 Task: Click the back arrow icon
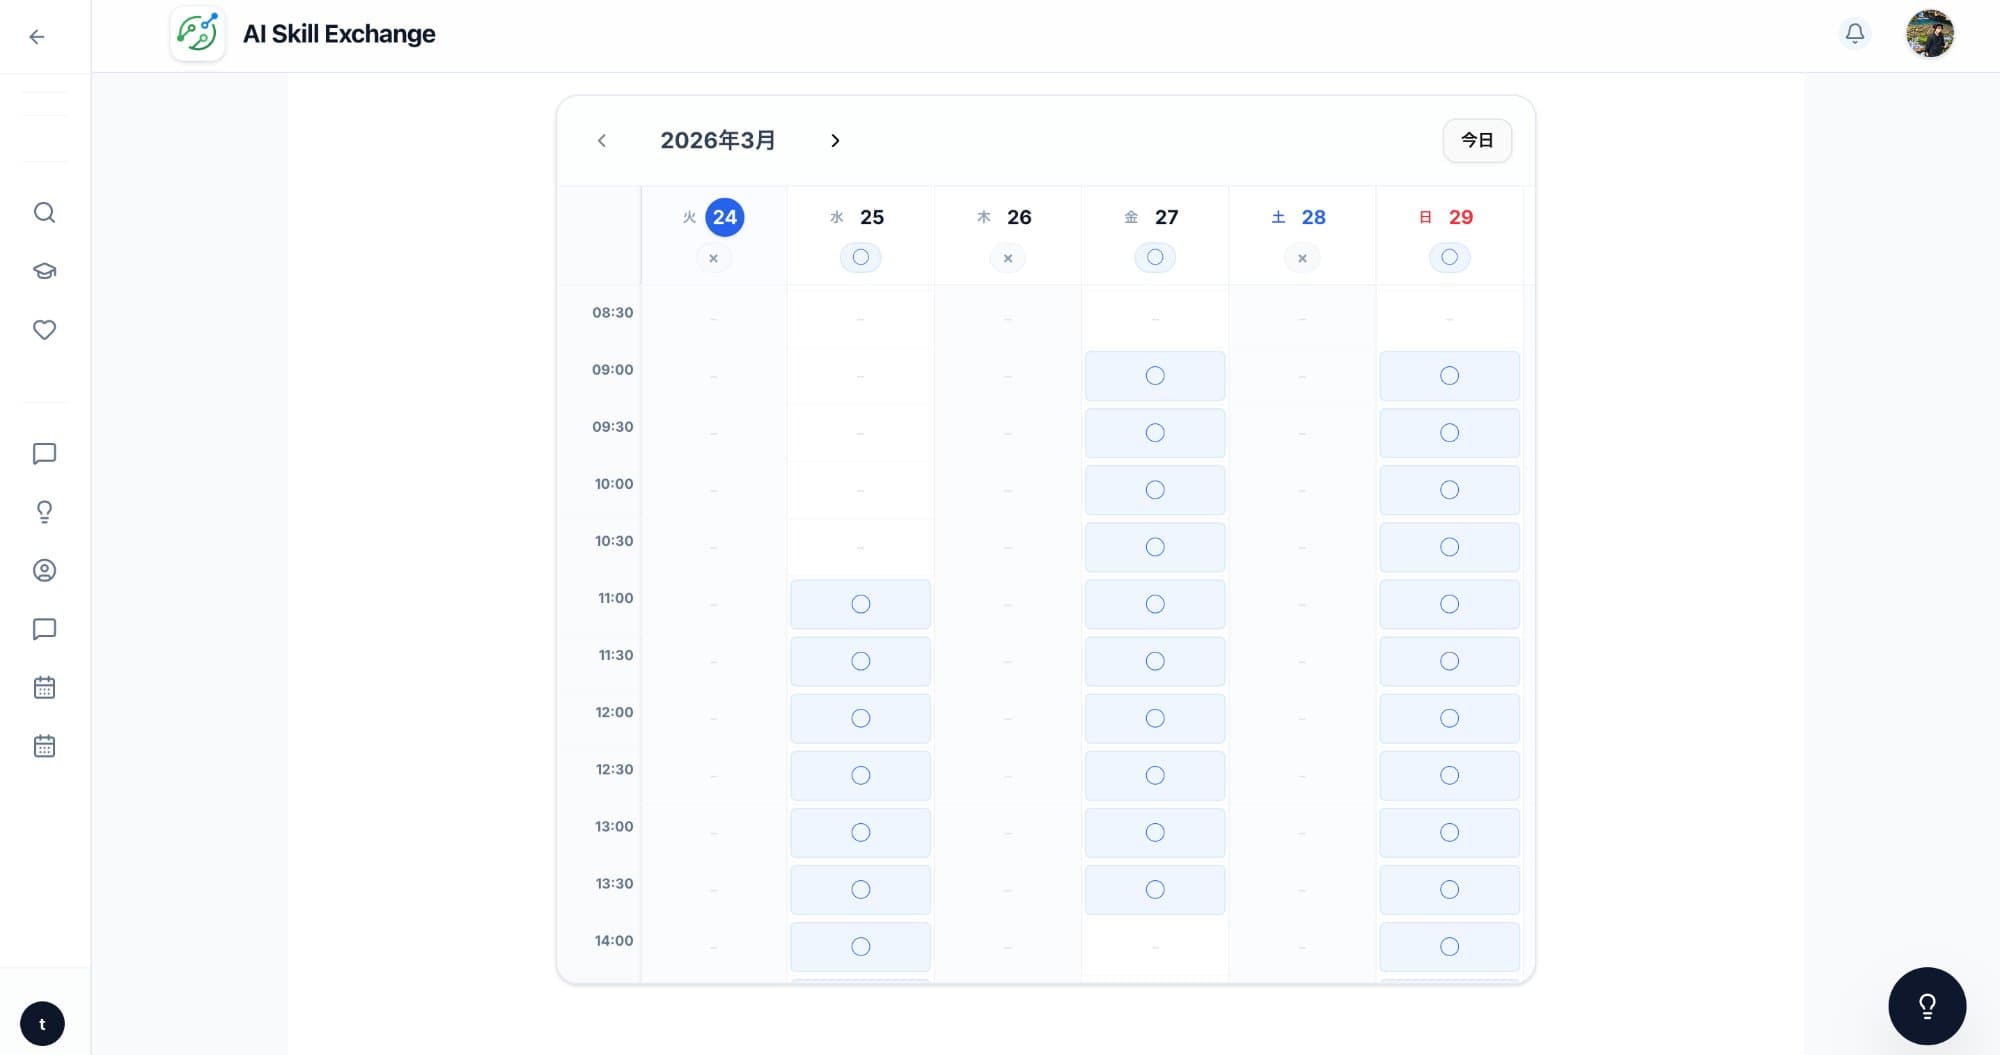pos(37,37)
